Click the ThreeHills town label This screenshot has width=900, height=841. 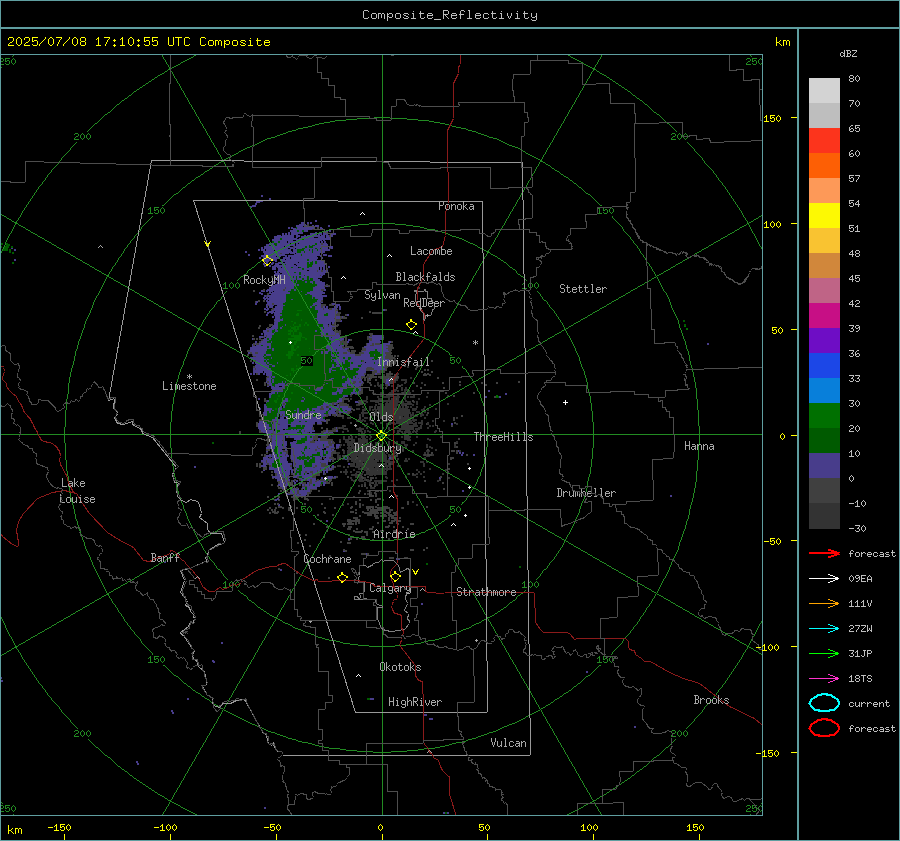503,437
